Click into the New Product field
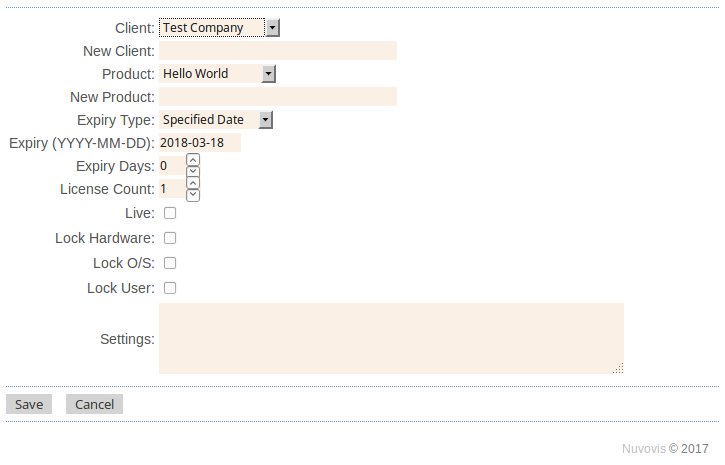 click(x=277, y=97)
